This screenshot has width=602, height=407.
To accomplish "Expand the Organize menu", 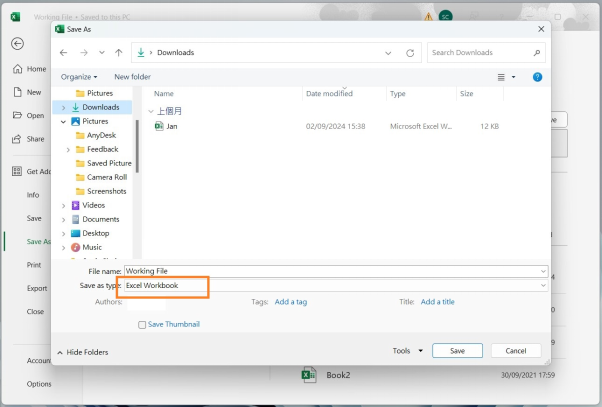I will click(79, 77).
